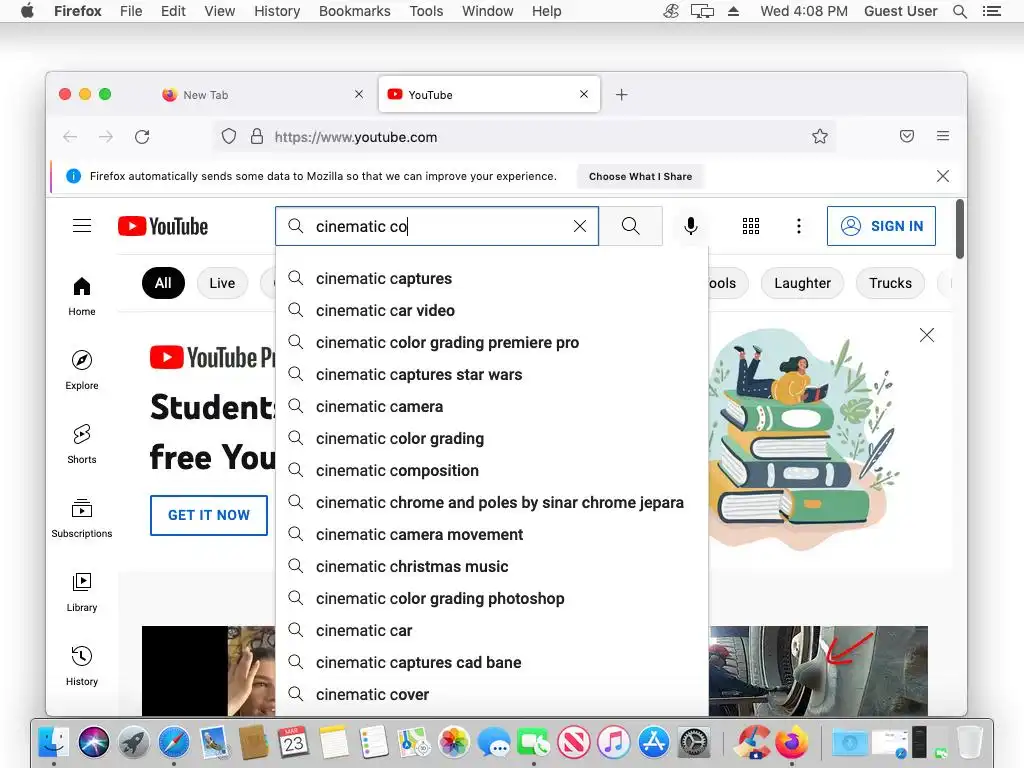This screenshot has height=768, width=1024.
Task: Dismiss the Firefox data notification bar
Action: (x=942, y=176)
